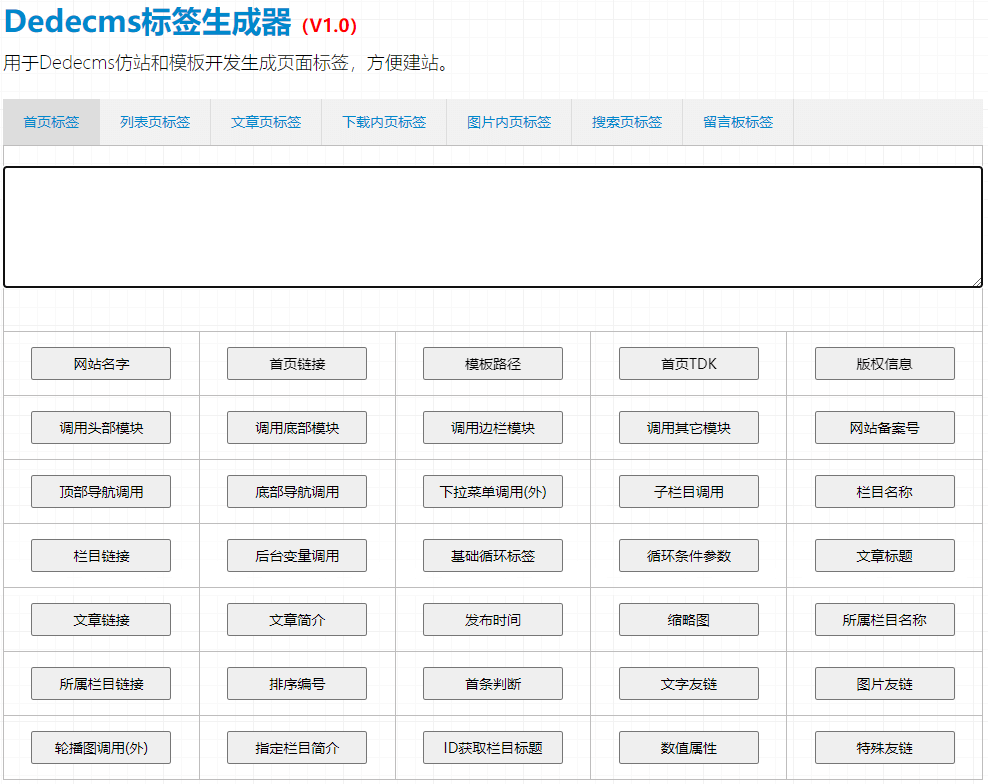Insert the 栏目链接 tag
Viewport: 988px width, 784px height.
click(101, 556)
